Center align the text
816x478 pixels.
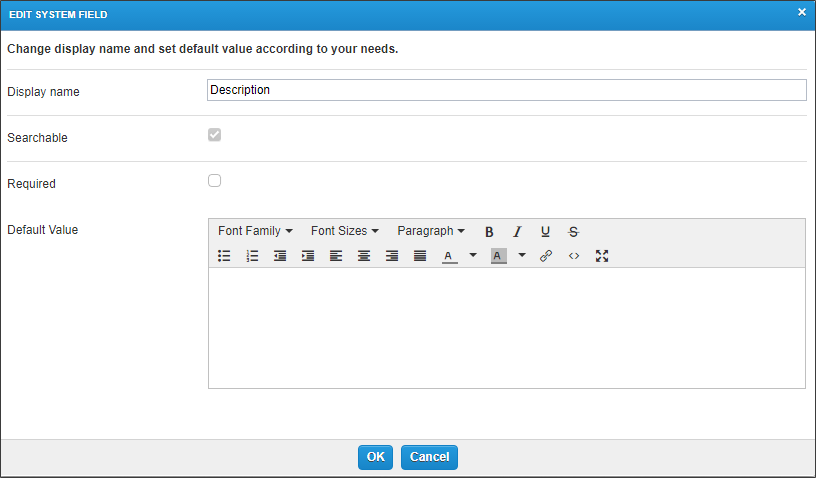point(364,256)
